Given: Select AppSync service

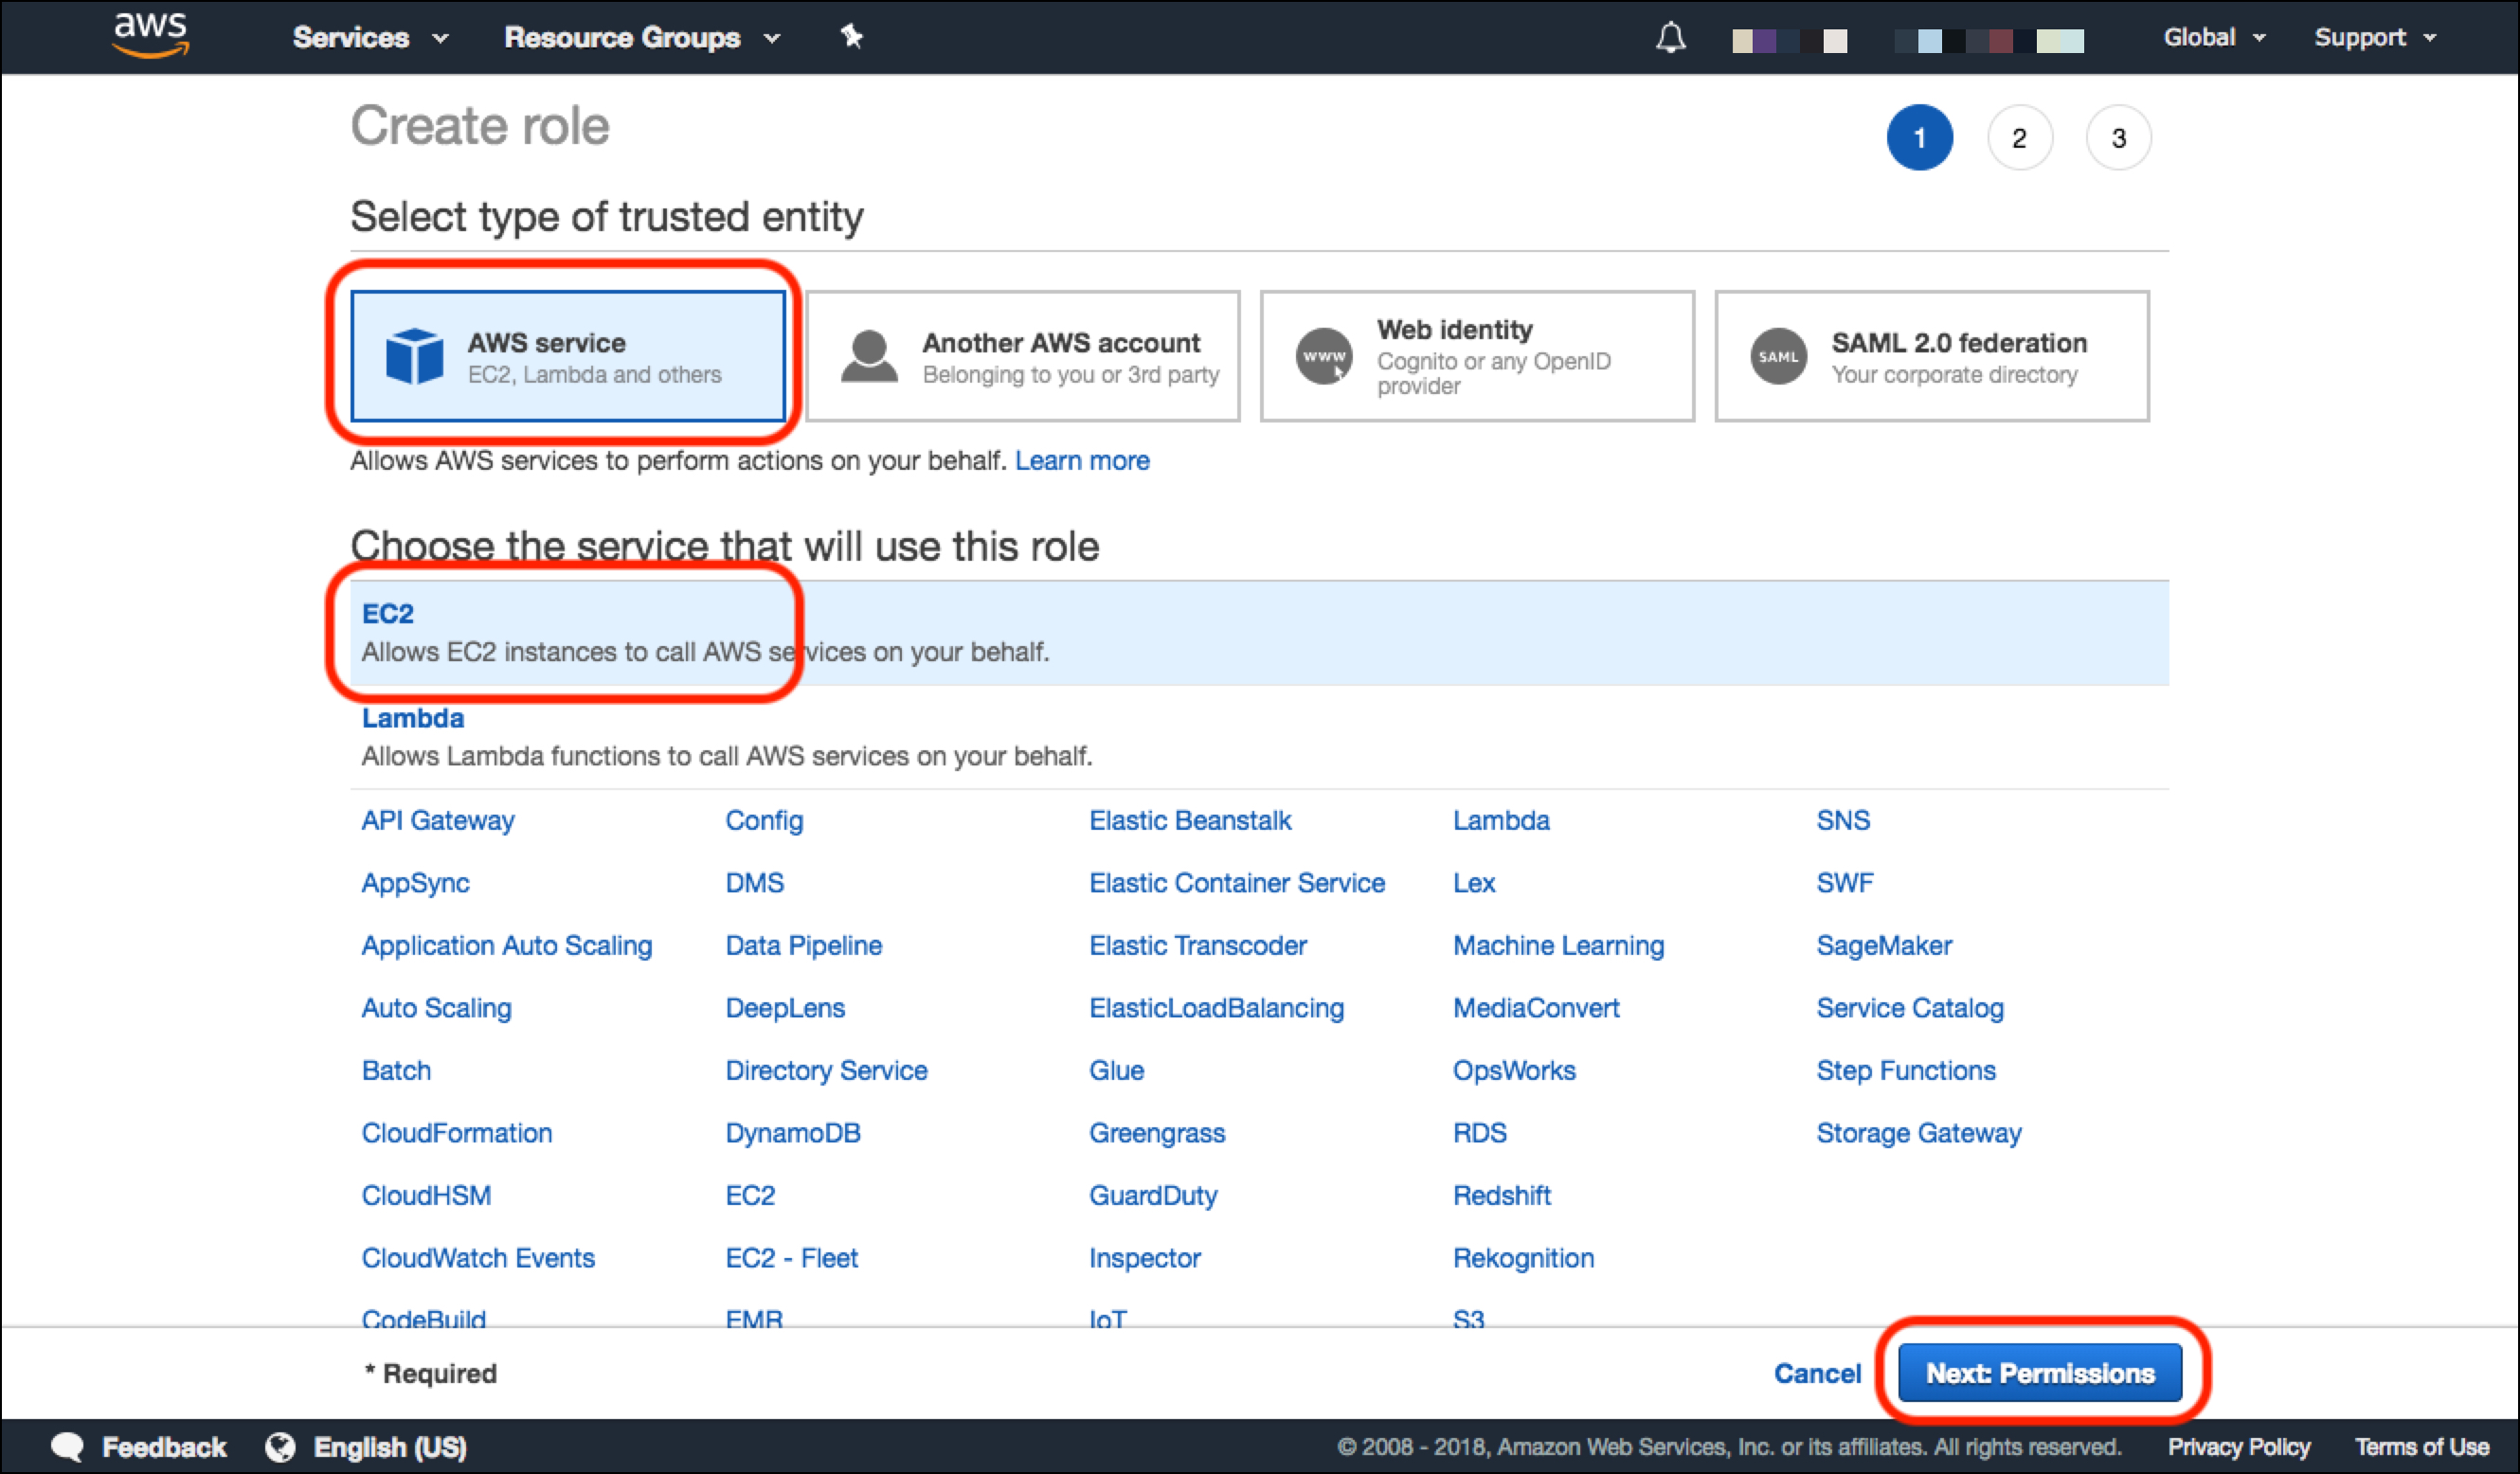Looking at the screenshot, I should pyautogui.click(x=415, y=883).
